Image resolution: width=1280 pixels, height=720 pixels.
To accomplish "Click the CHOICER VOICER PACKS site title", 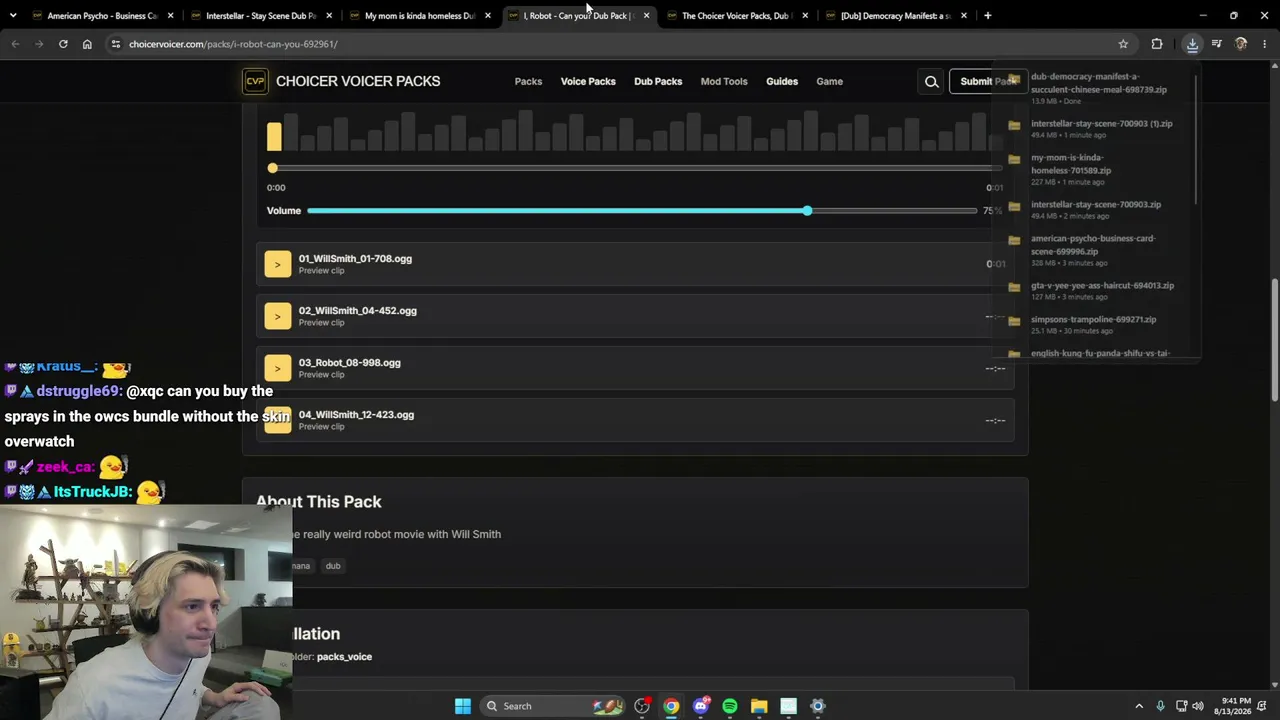I will pyautogui.click(x=358, y=81).
